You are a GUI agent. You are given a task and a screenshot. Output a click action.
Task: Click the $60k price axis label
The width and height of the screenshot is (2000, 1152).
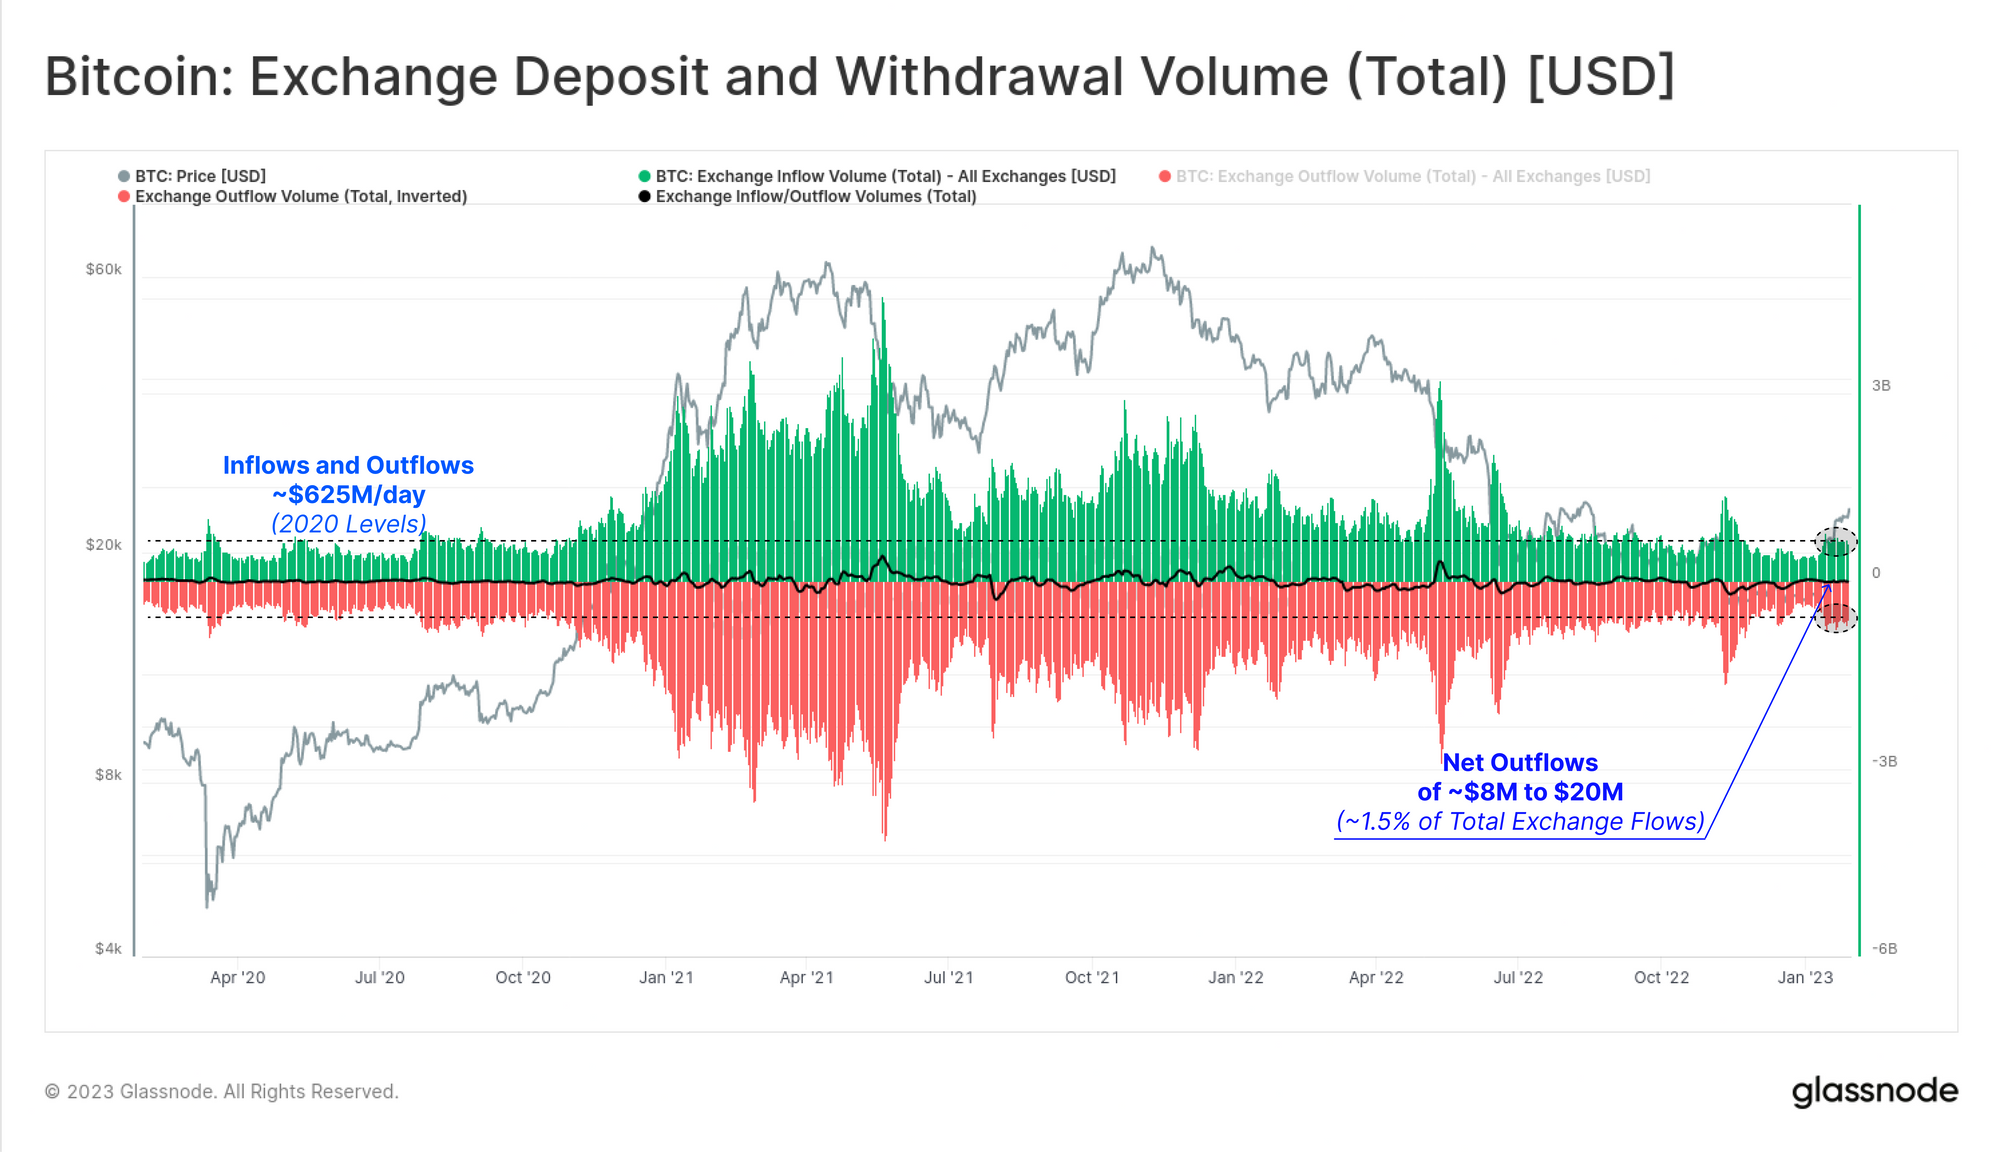pyautogui.click(x=103, y=269)
